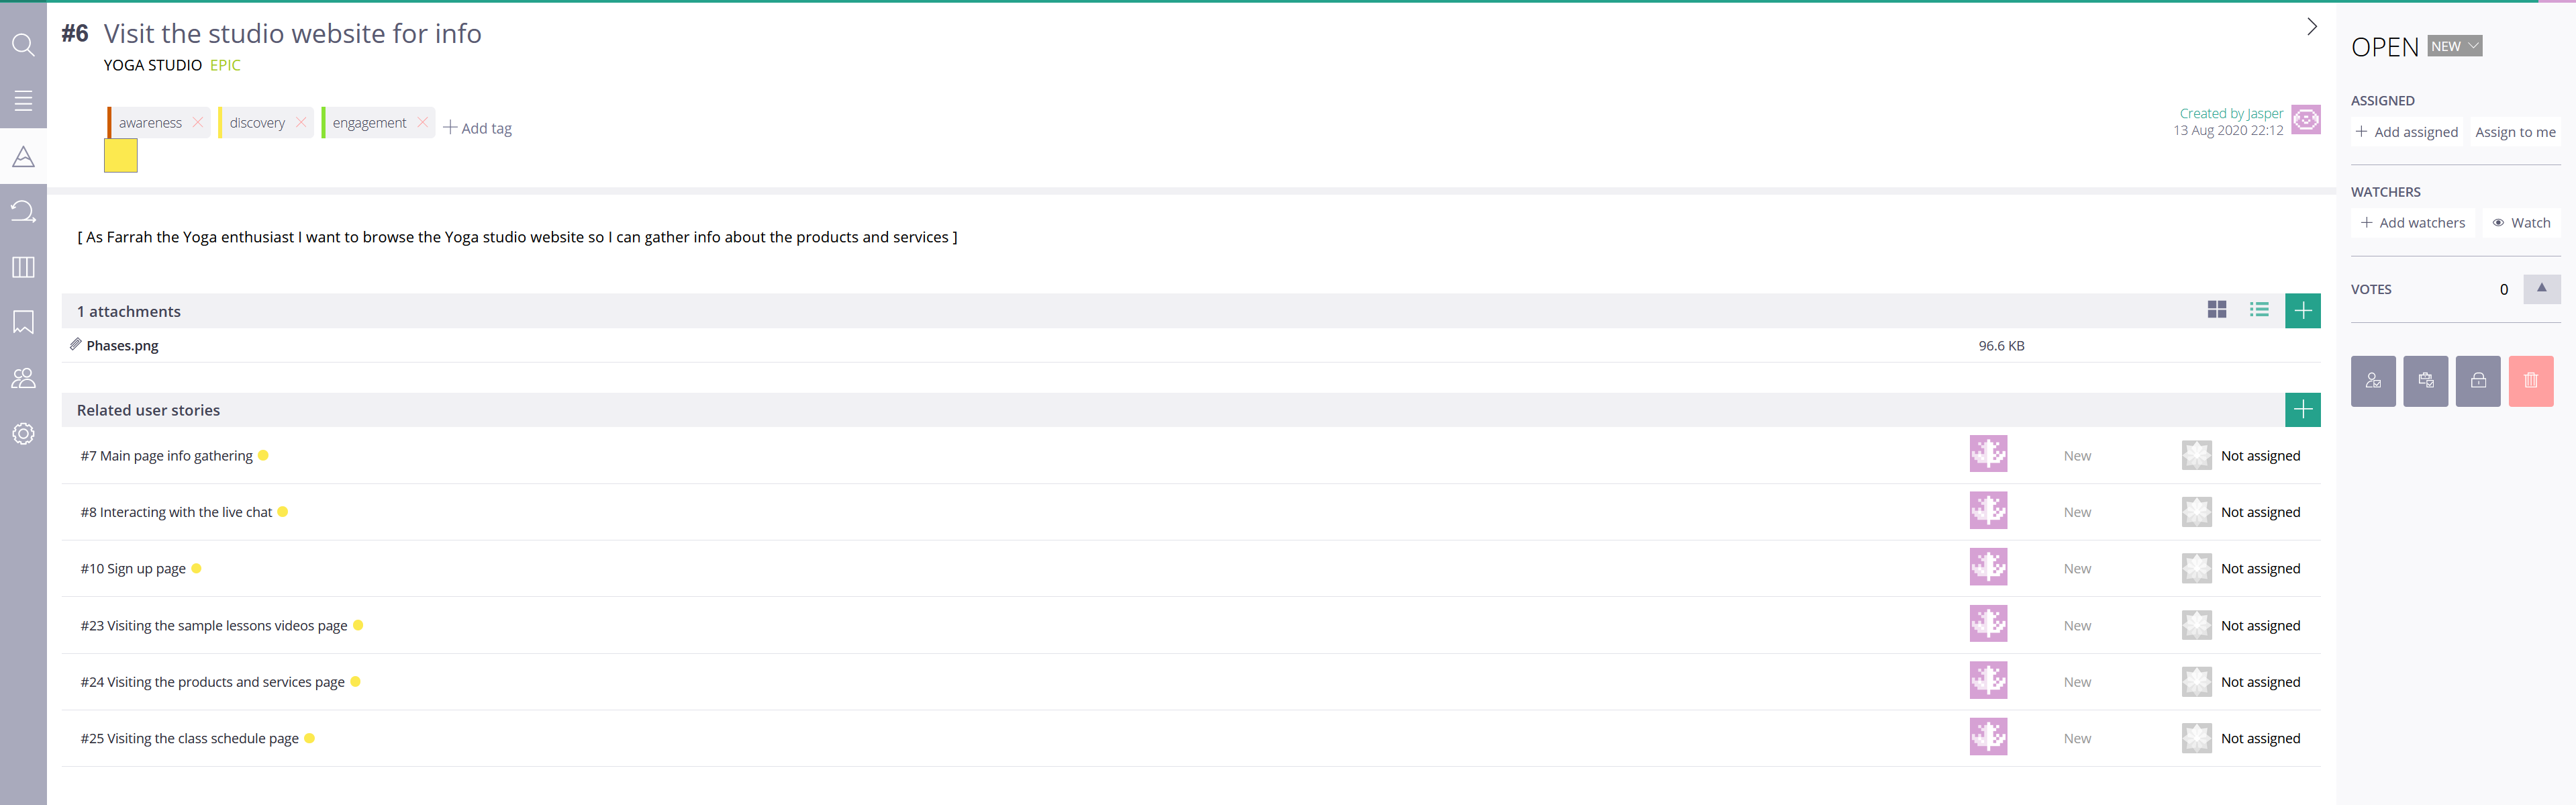Click the delete epic trash button
The image size is (2576, 805).
coord(2530,381)
